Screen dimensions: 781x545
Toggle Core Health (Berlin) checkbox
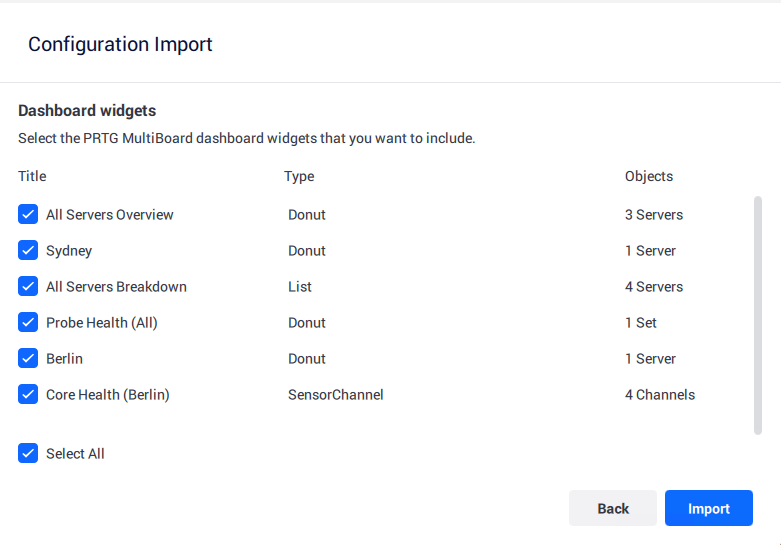[28, 394]
